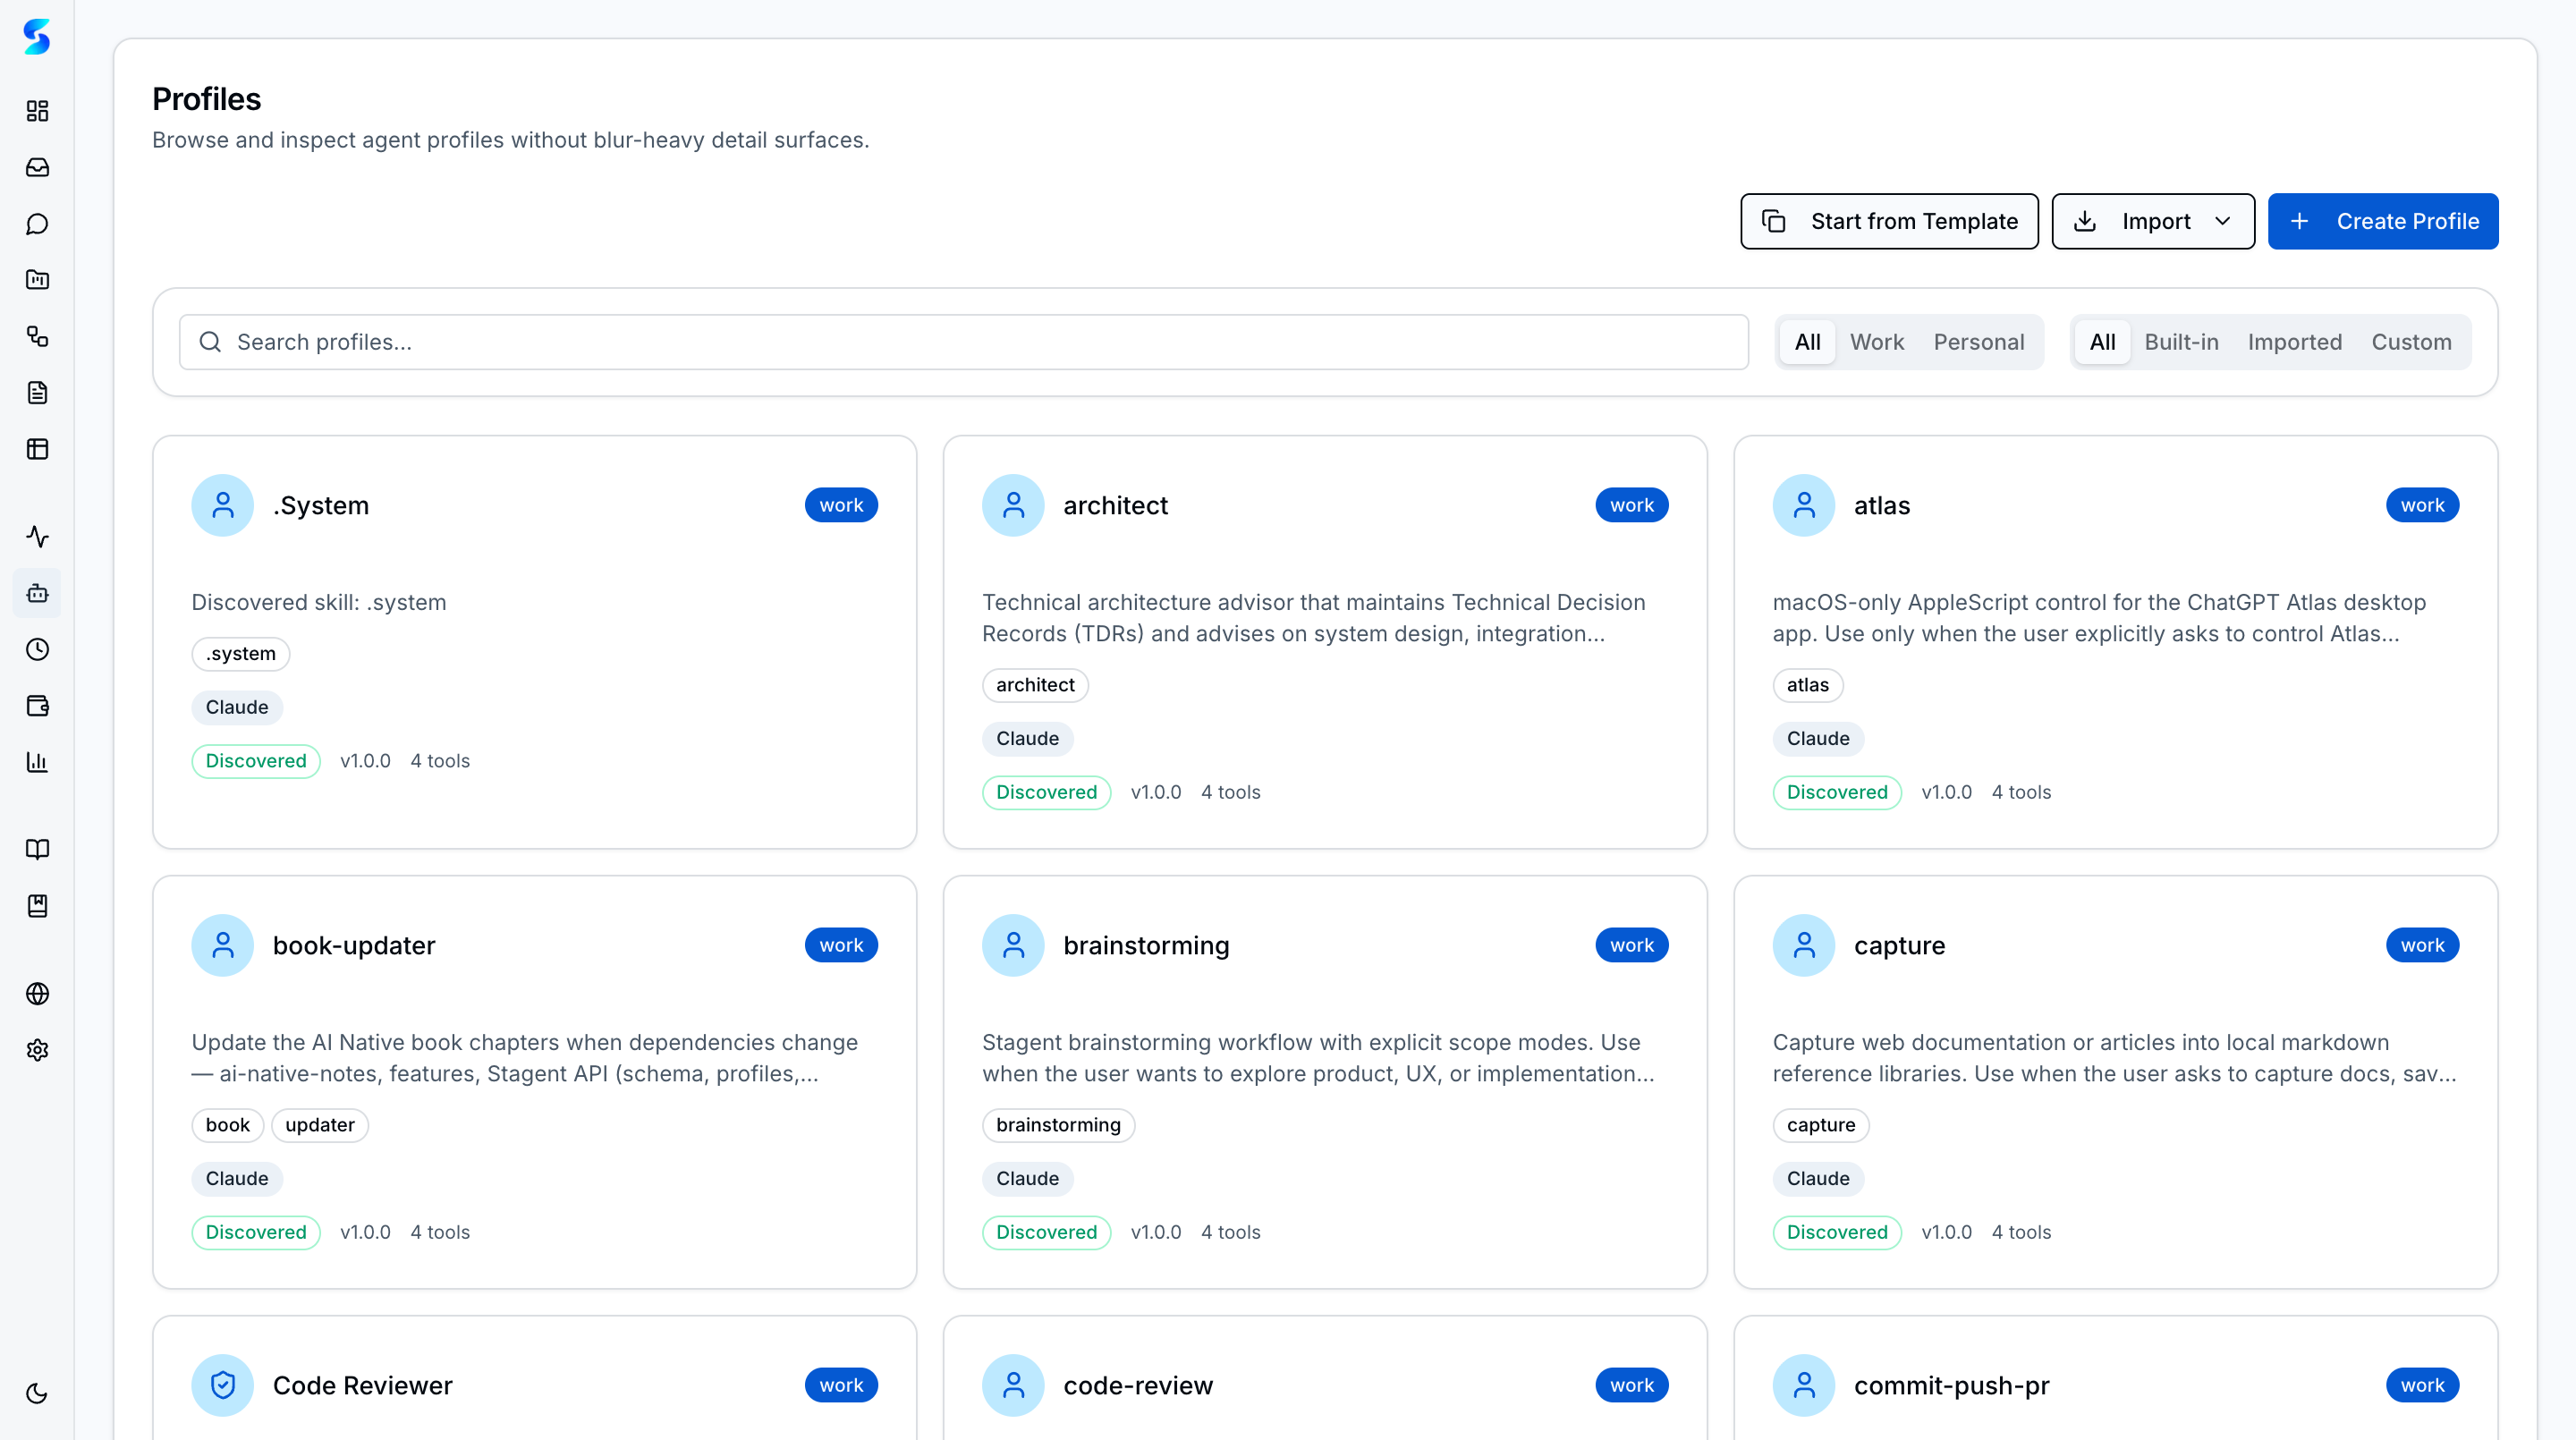
Task: Open the clock schedules sidebar icon
Action: 37,650
